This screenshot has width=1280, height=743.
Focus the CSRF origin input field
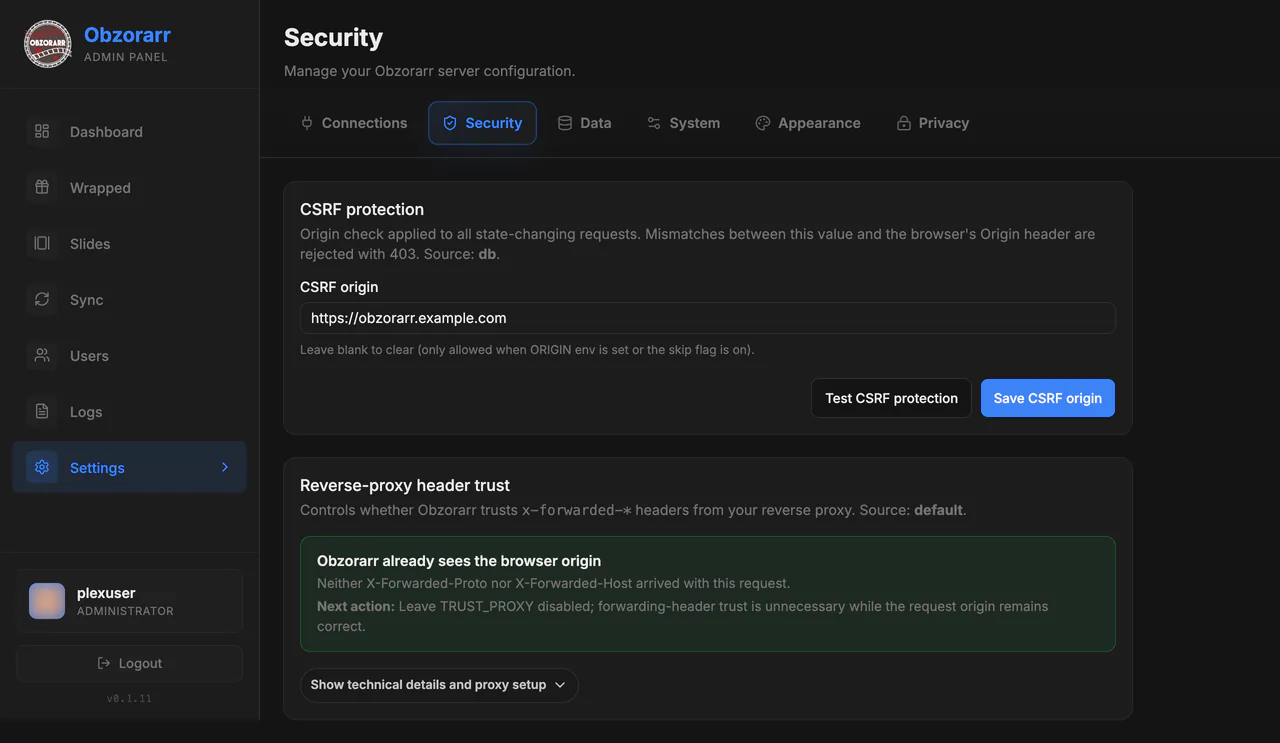[x=708, y=318]
